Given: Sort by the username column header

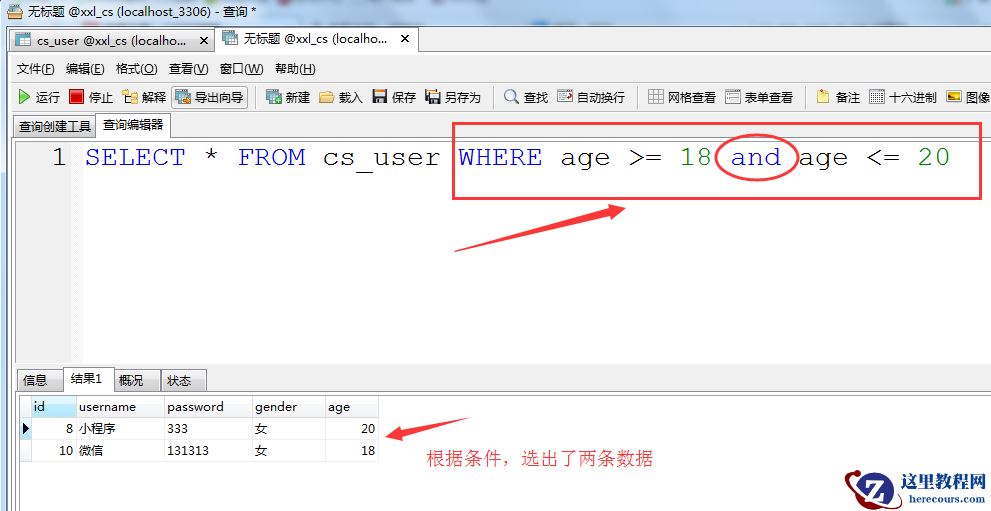Looking at the screenshot, I should tap(120, 407).
